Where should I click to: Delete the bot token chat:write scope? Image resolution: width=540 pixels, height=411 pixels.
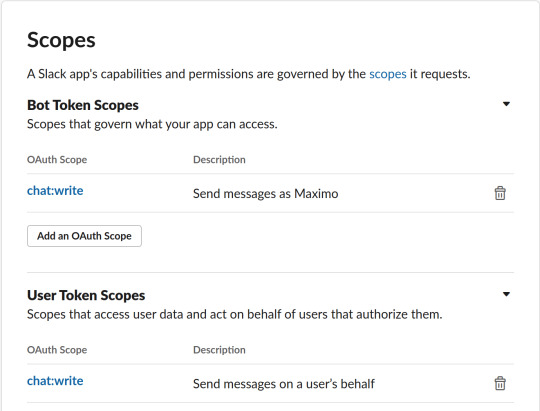[500, 193]
